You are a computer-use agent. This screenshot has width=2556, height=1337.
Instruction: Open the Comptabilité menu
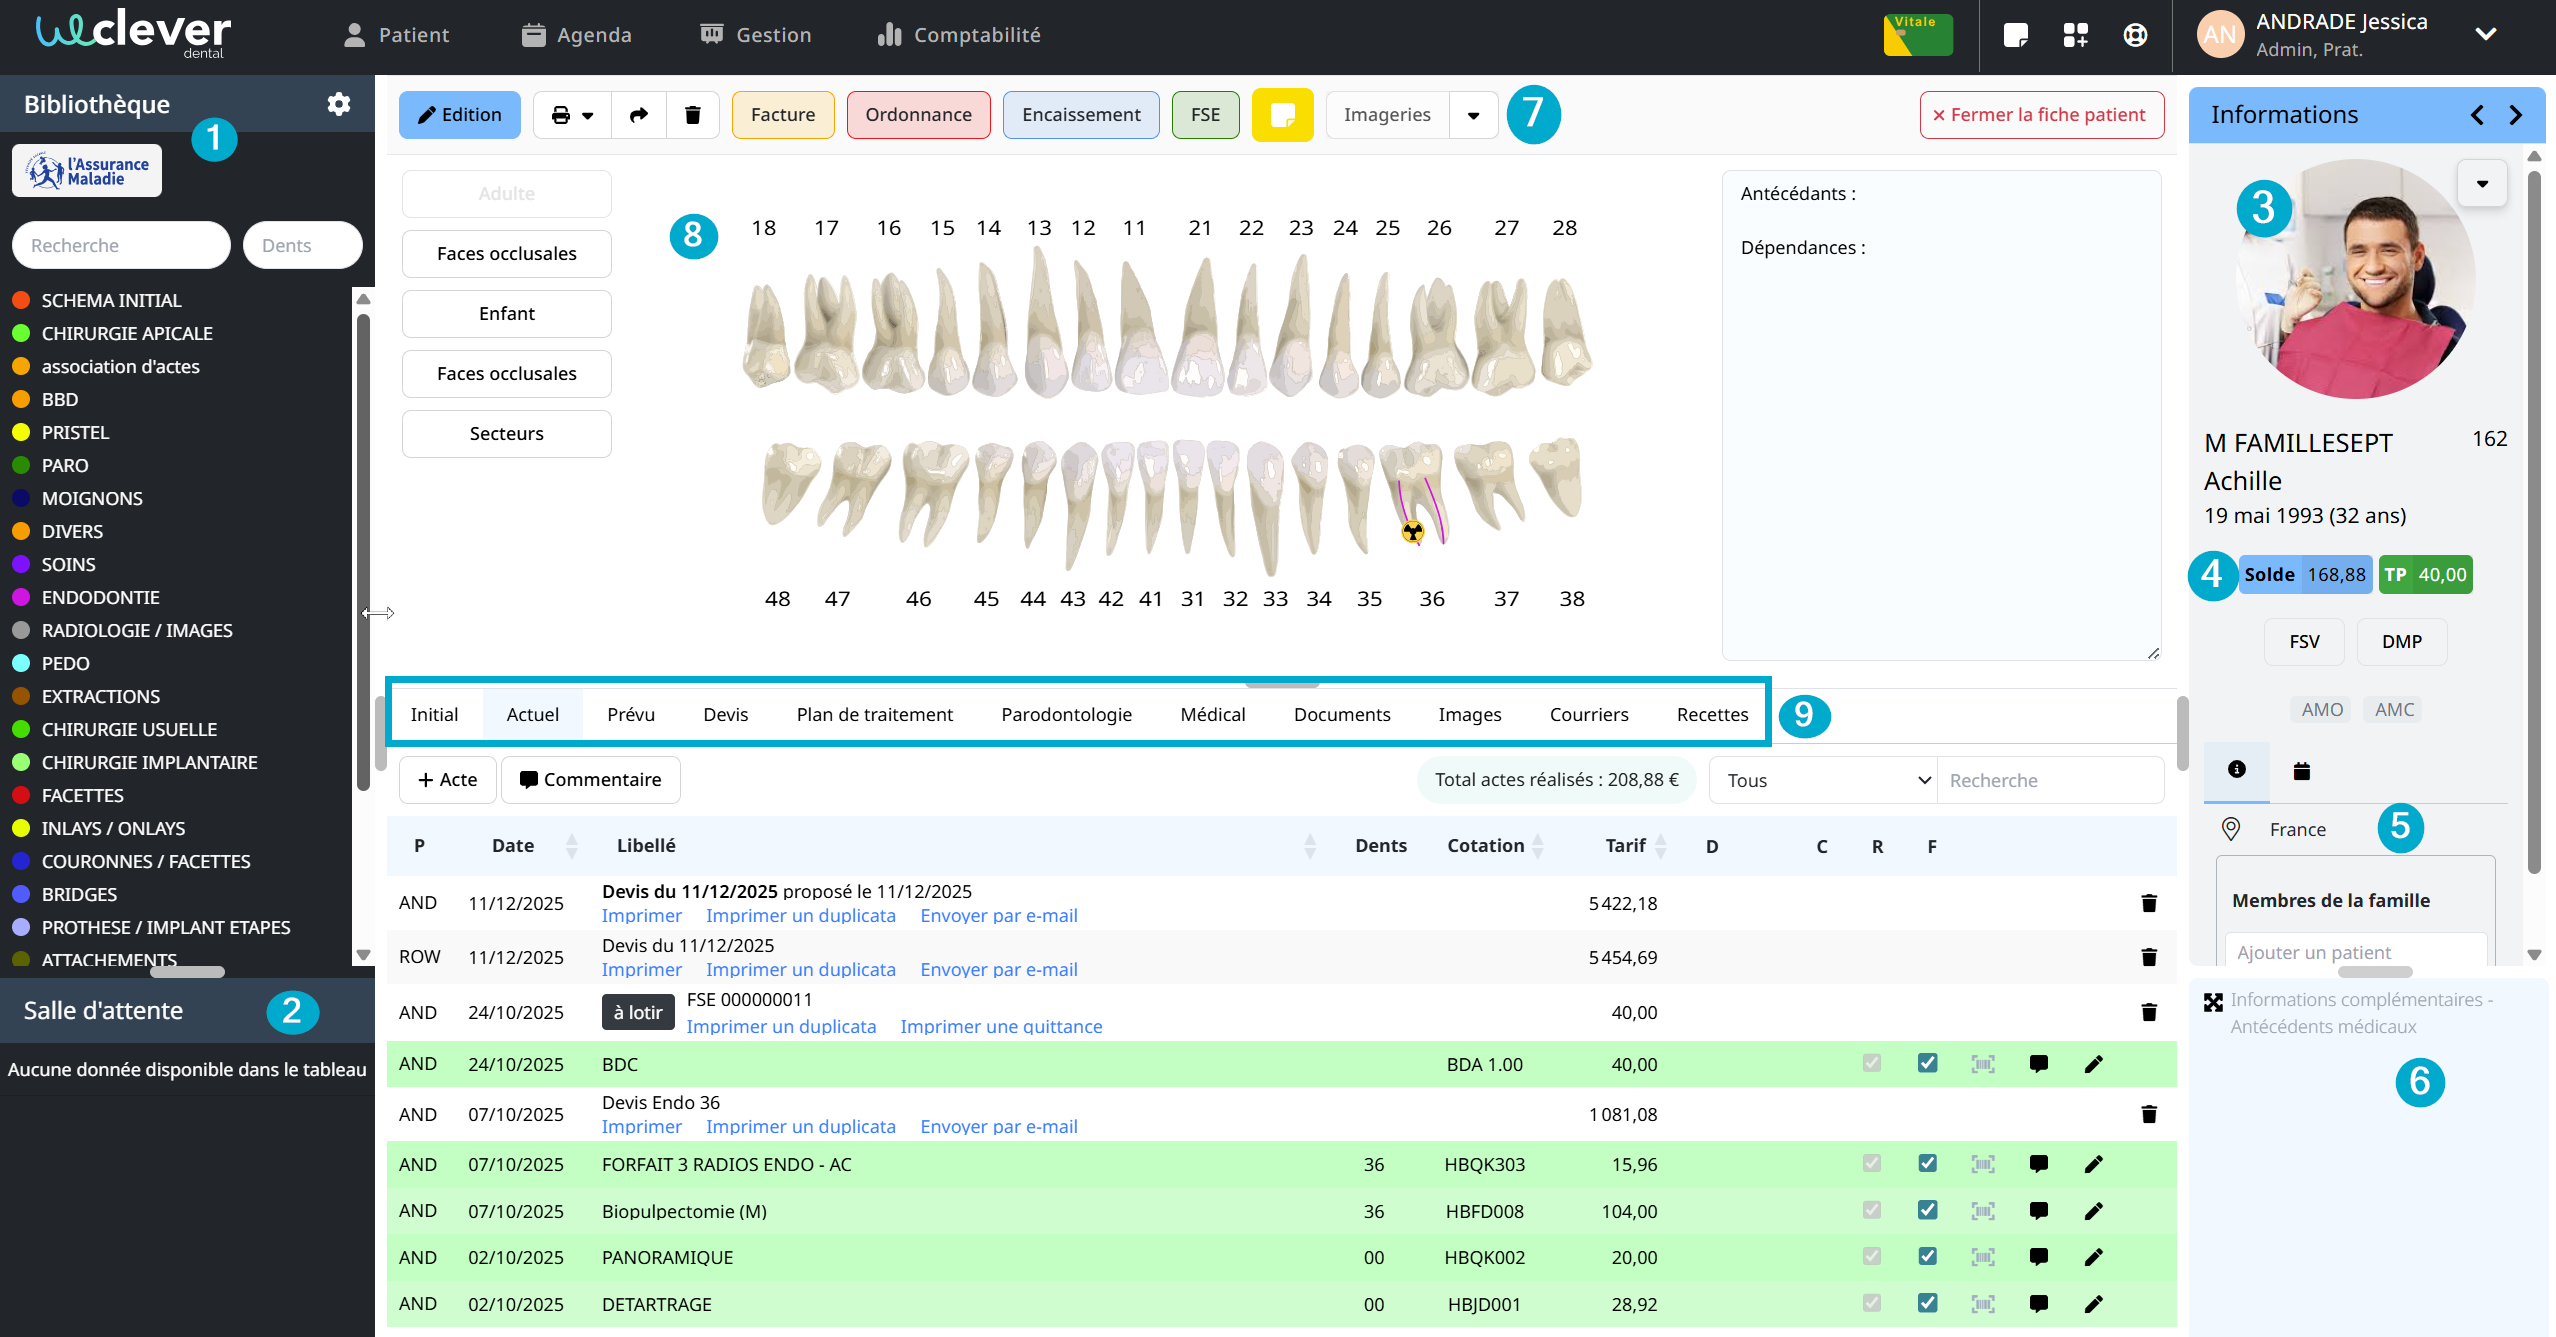(x=959, y=35)
